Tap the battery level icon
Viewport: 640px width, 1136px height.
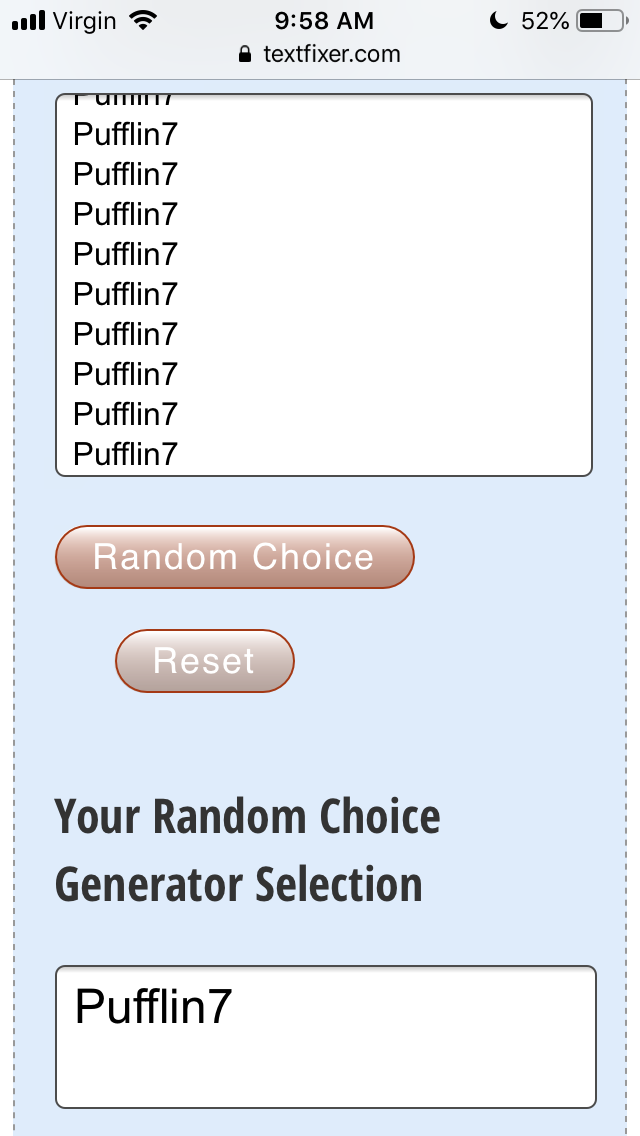[602, 21]
